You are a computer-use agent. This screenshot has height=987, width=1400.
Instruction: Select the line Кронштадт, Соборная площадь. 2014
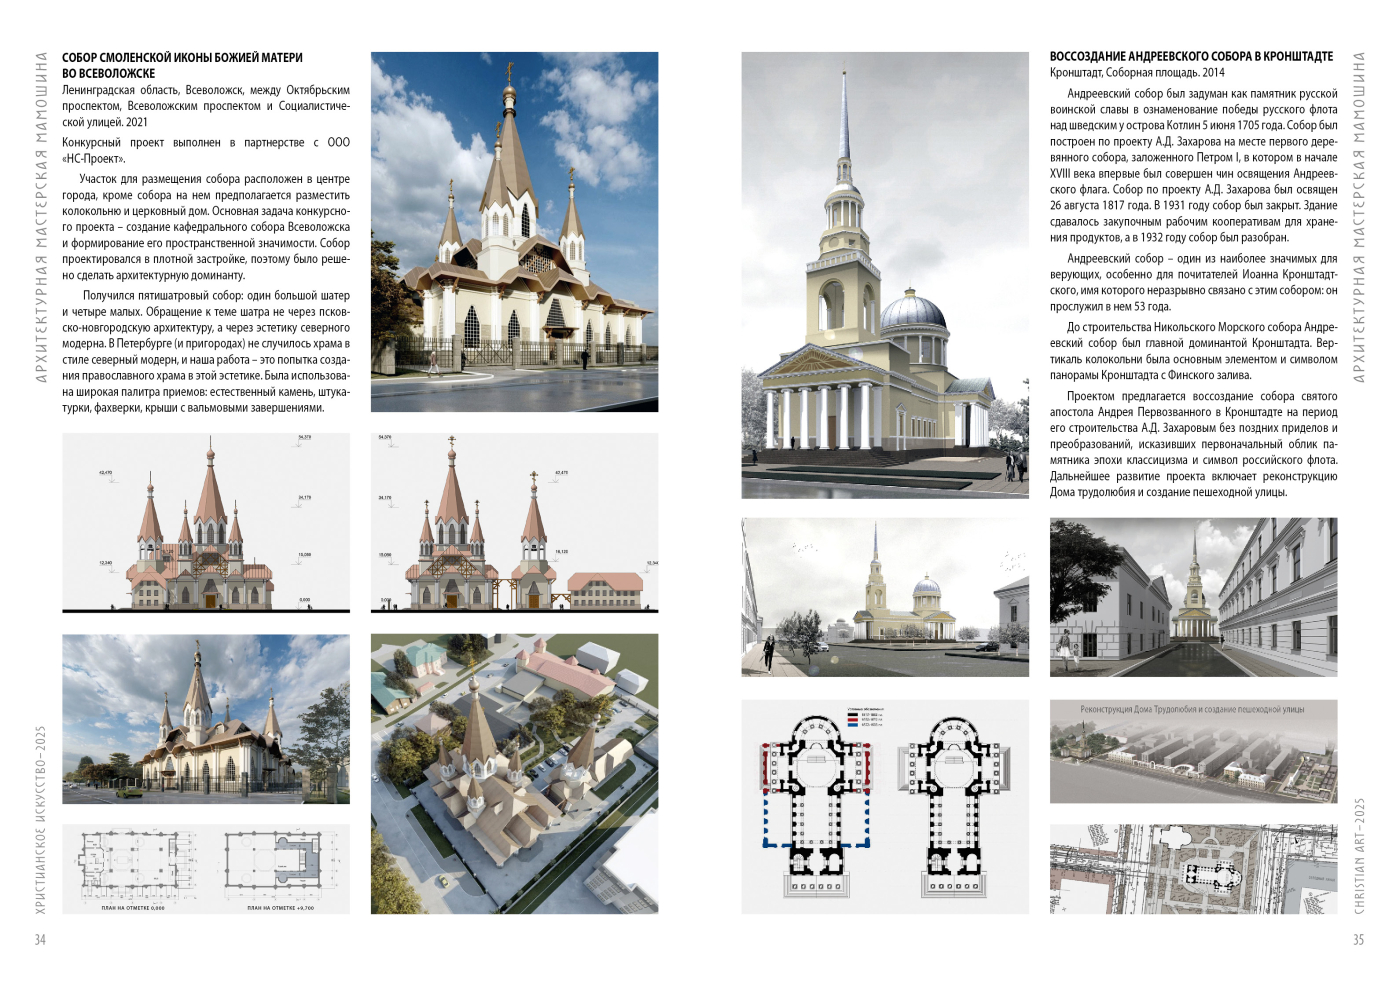click(1137, 73)
